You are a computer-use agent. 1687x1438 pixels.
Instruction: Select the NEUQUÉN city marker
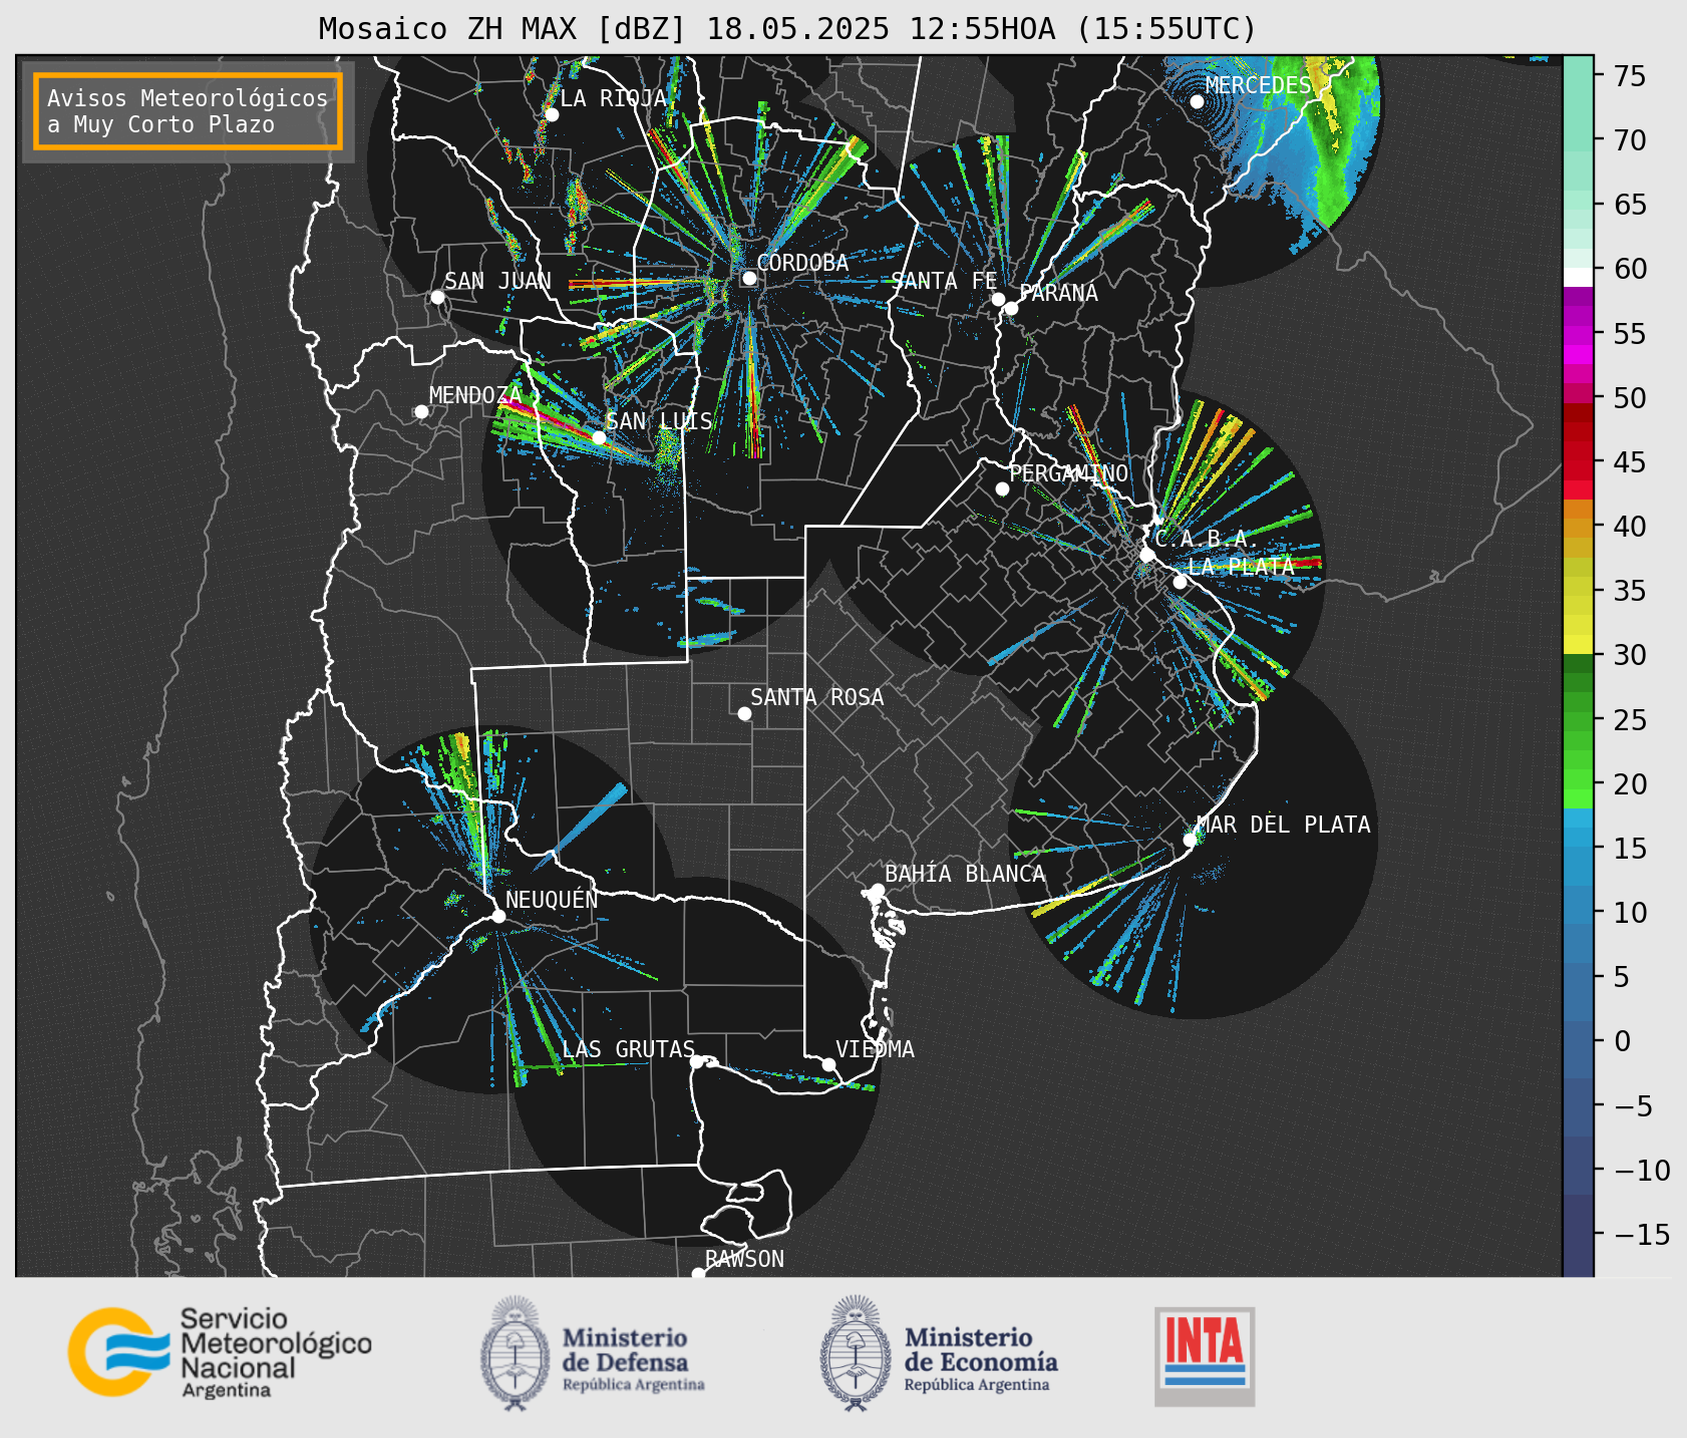pos(498,916)
